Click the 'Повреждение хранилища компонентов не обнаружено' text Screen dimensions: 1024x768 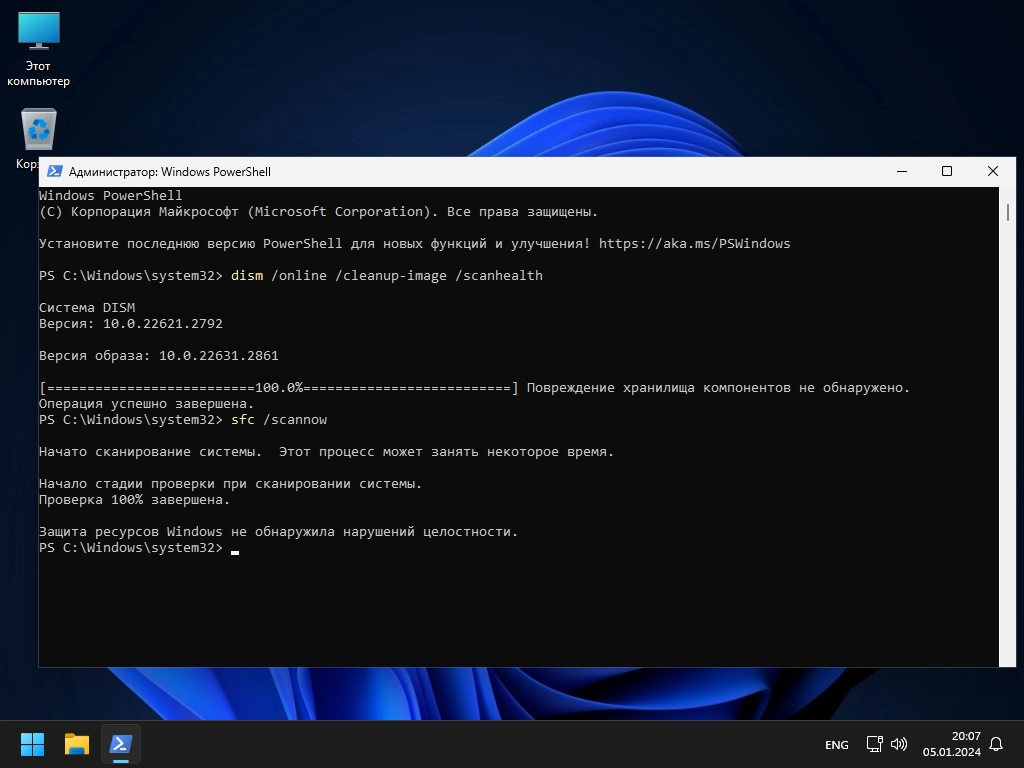coord(718,387)
